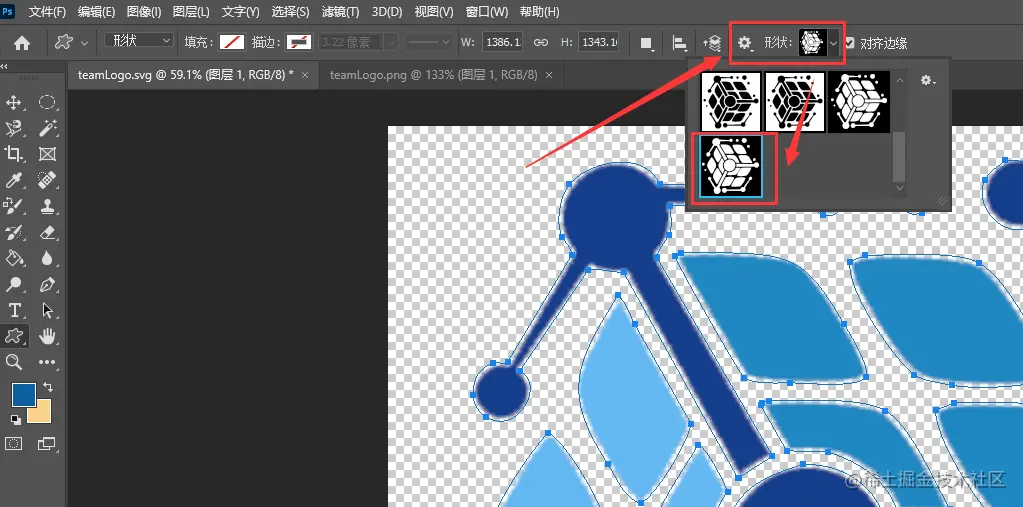1023x507 pixels.
Task: Expand the 形状 shape picker dropdown arrow
Action: 833,43
